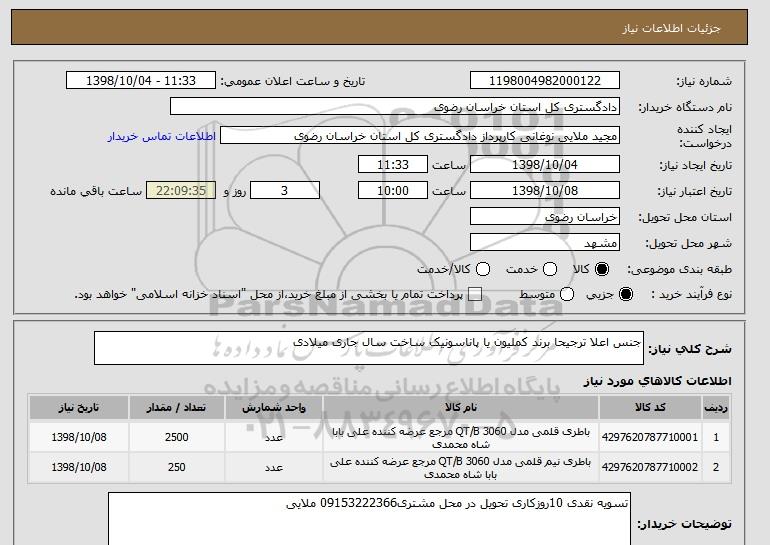
Task: Click the ردیف column header
Action: (x=716, y=408)
